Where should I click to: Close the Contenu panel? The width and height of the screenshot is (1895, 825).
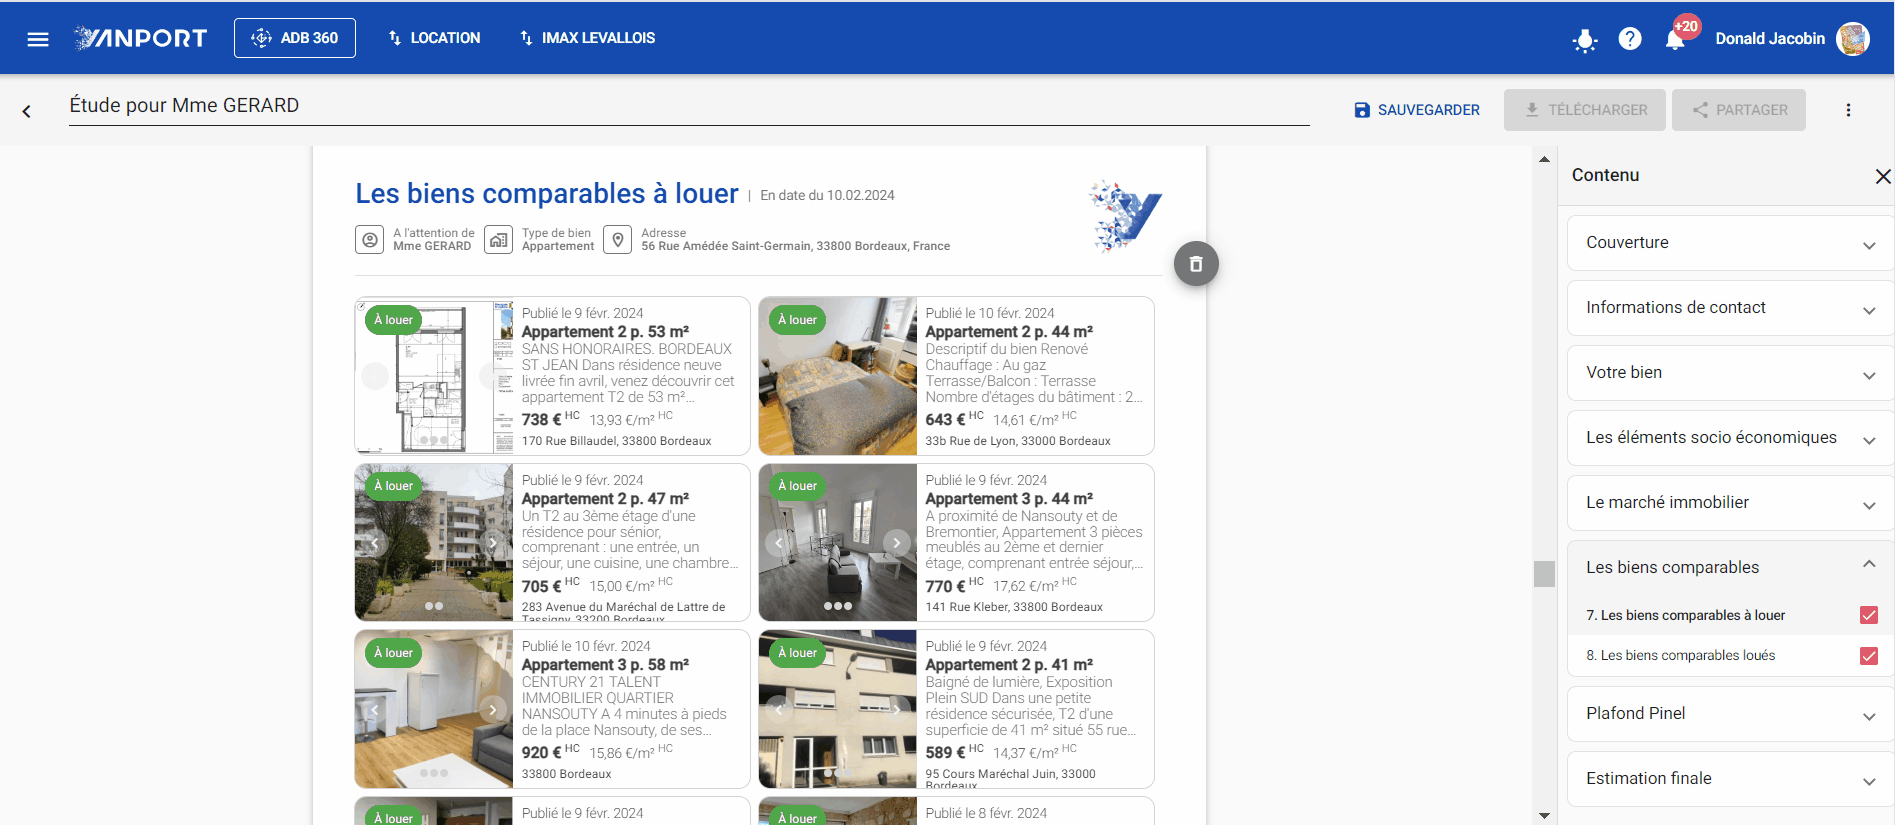coord(1883,176)
